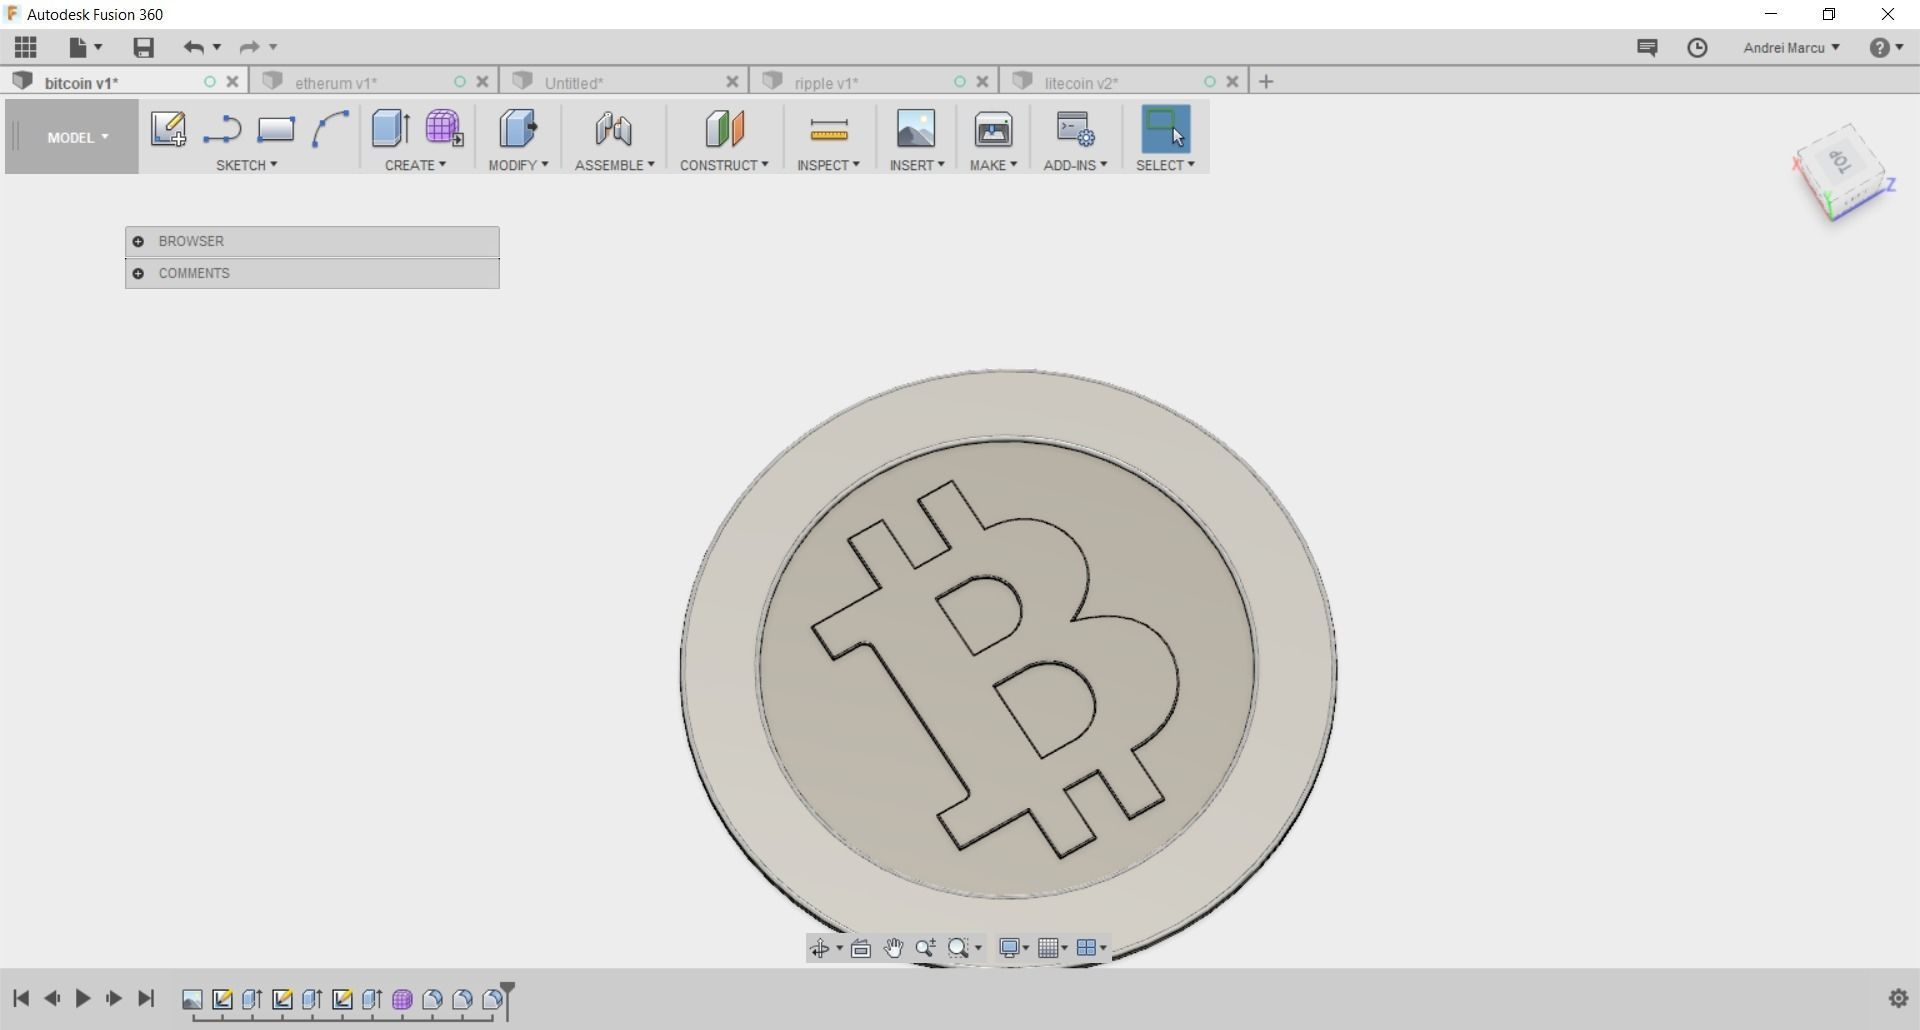Open the Help question mark menu
This screenshot has height=1030, width=1920.
[x=1886, y=47]
